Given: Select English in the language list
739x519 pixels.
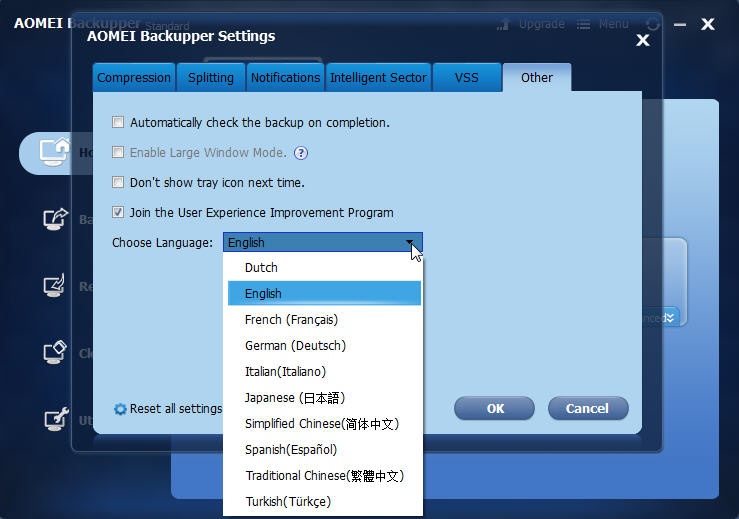Looking at the screenshot, I should coord(324,293).
